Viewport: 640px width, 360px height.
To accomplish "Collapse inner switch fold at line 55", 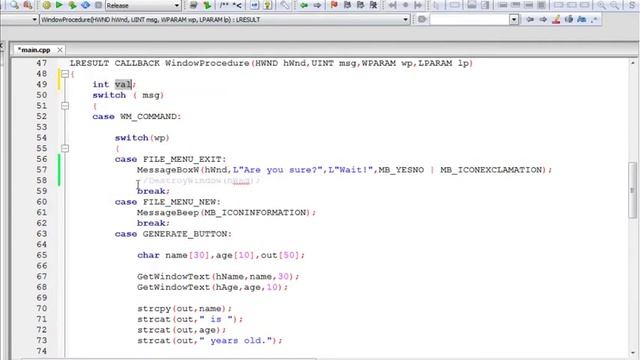I will tap(65, 148).
